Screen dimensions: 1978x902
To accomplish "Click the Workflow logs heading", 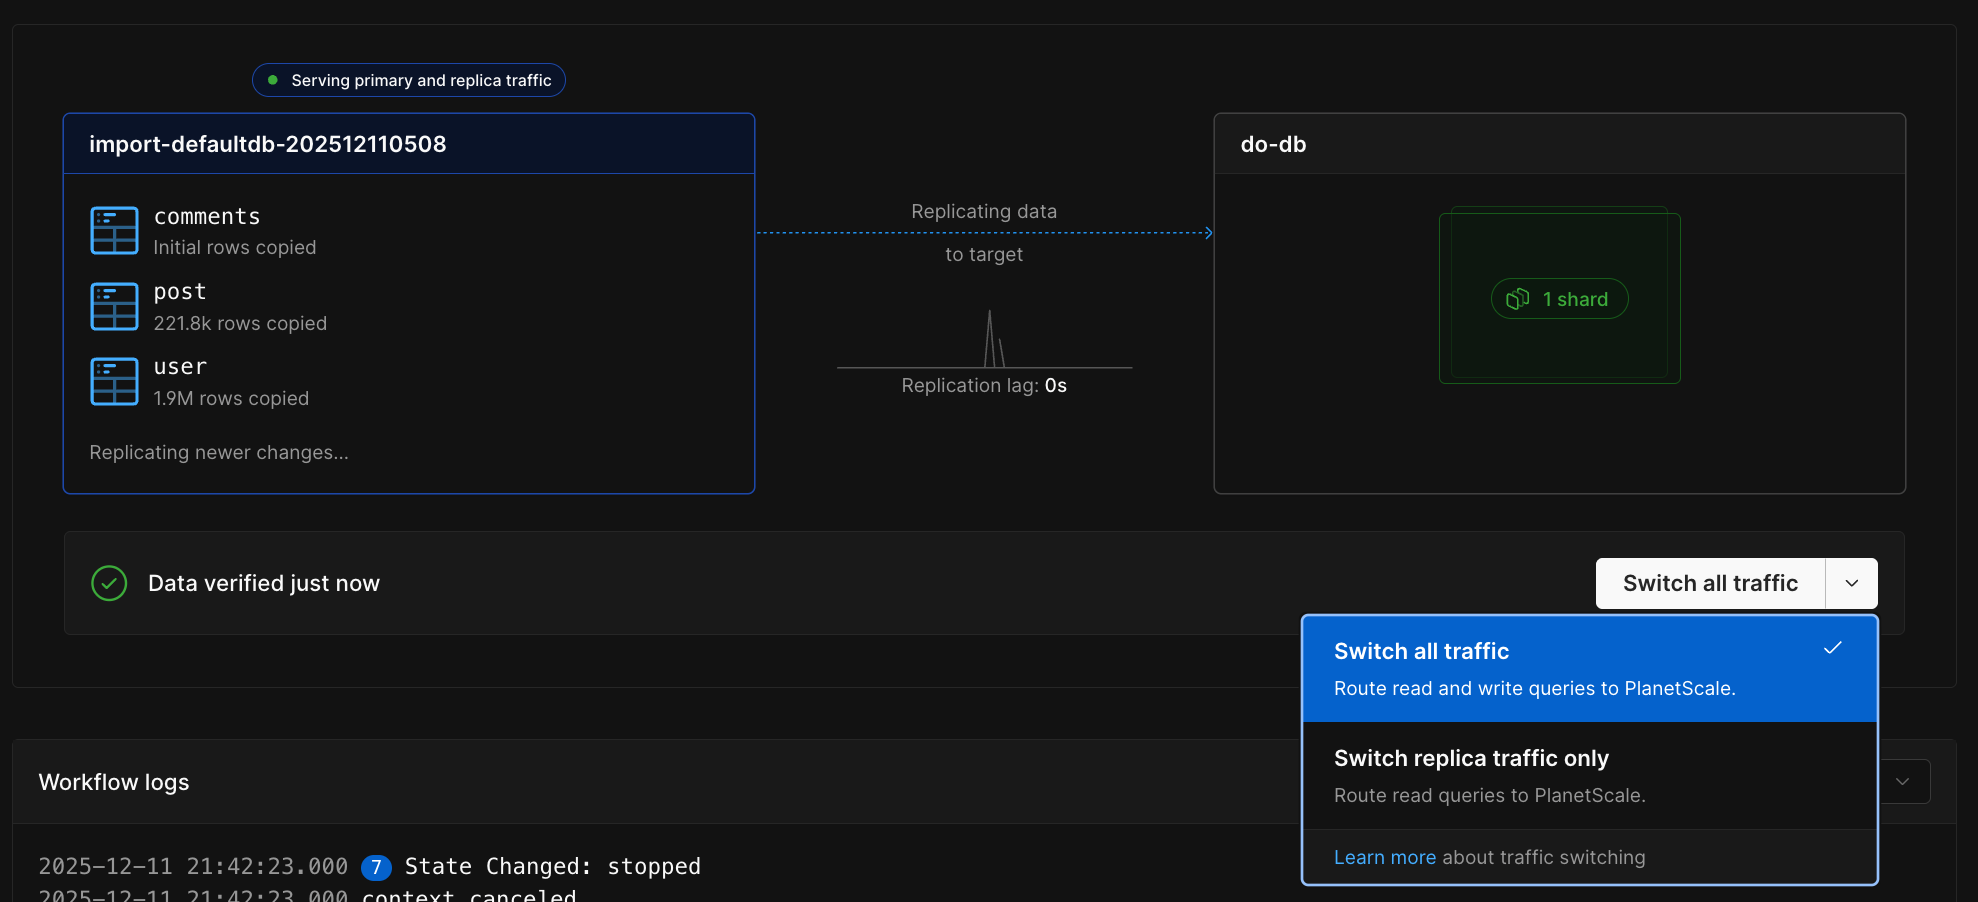I will pos(114,782).
